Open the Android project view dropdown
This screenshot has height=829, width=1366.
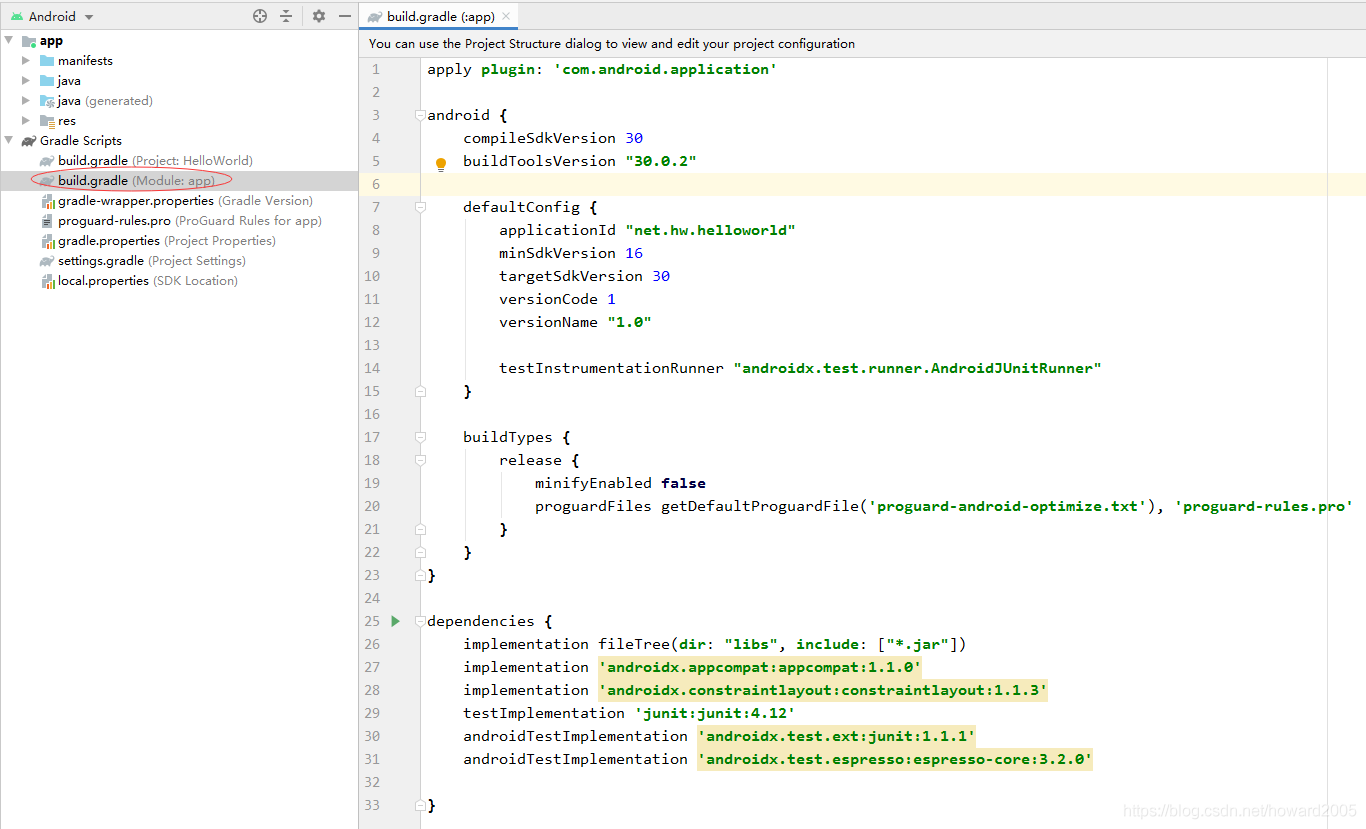tap(51, 16)
